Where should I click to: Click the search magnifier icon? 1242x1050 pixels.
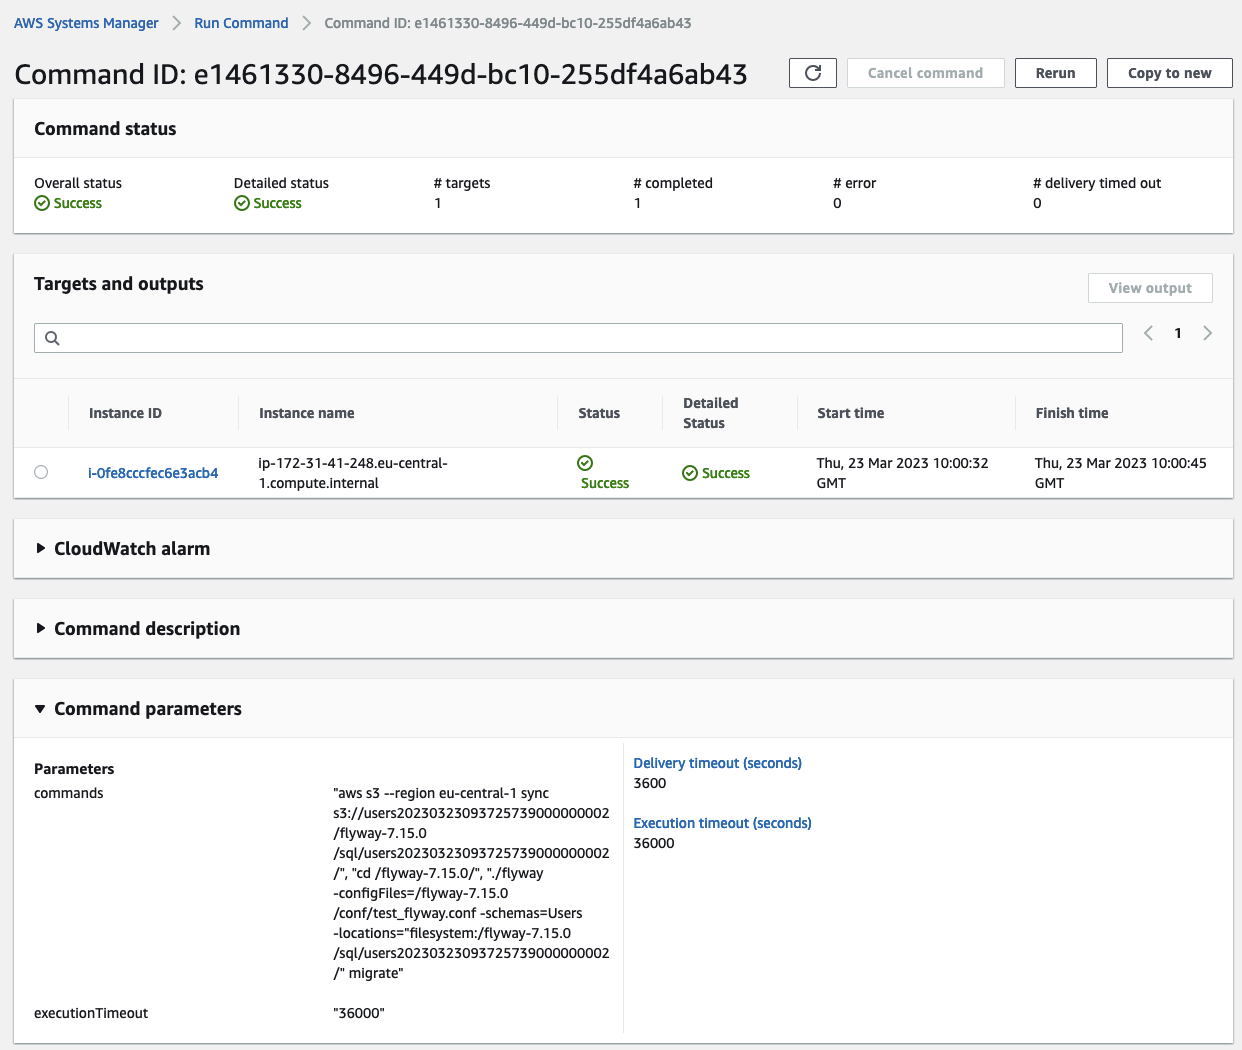pos(52,338)
